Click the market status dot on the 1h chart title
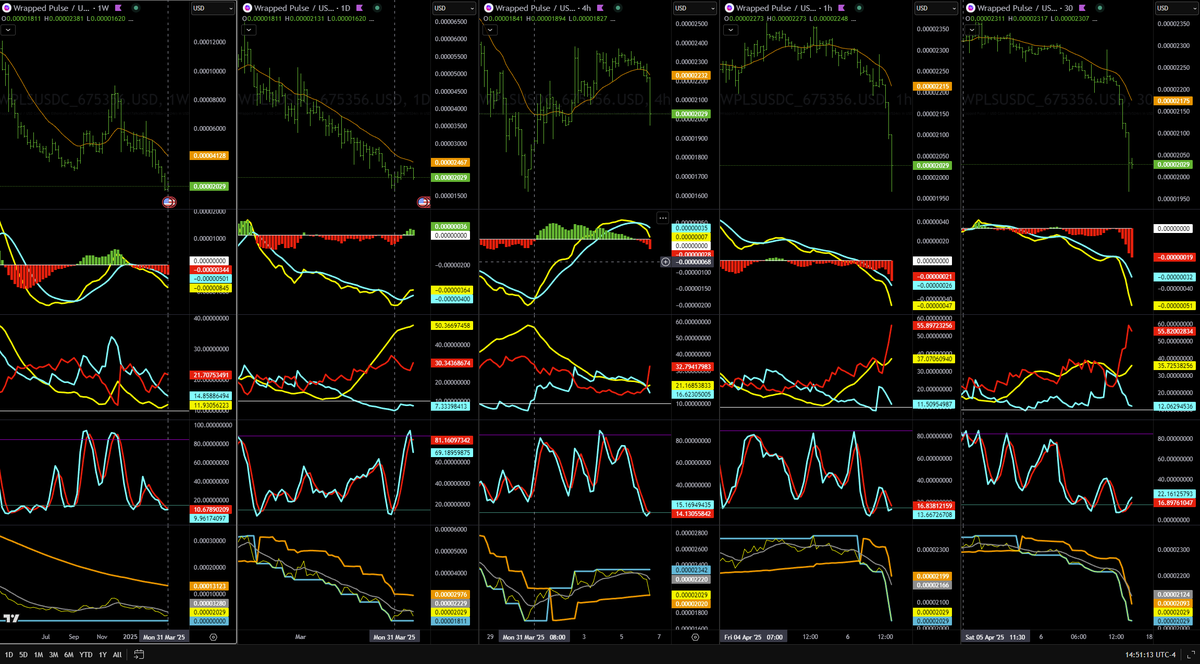 858,8
